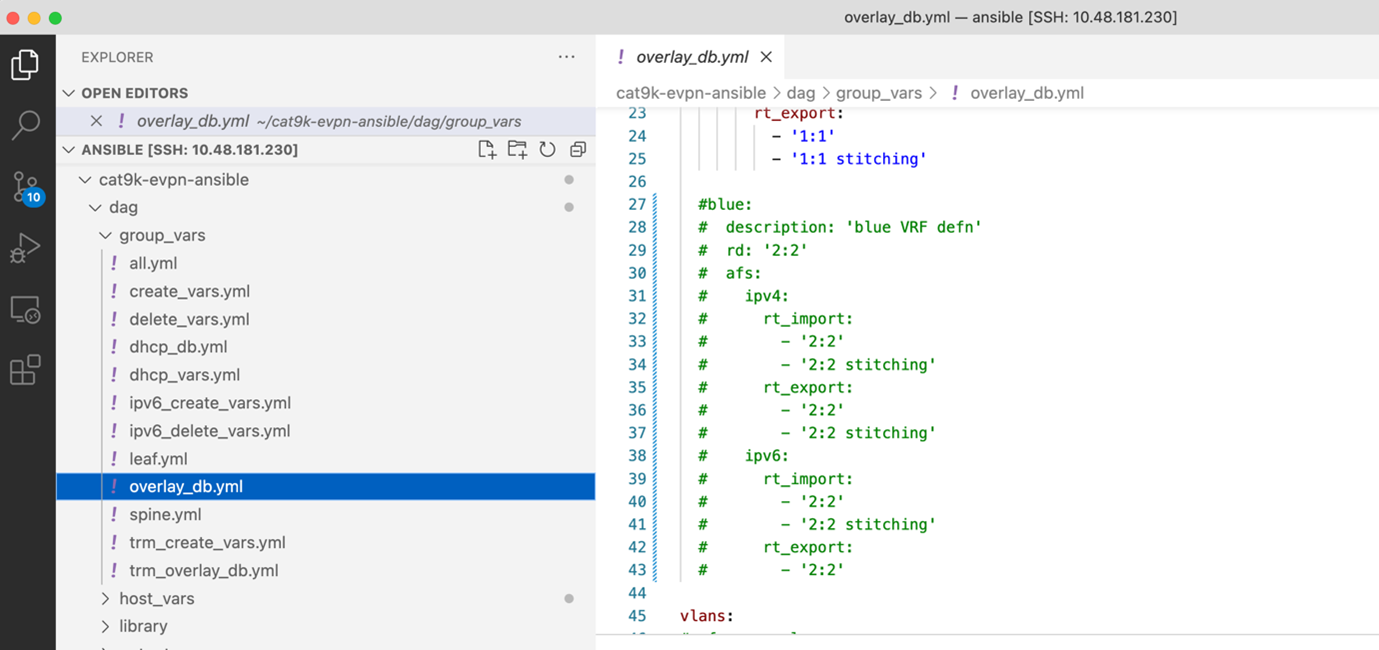
Task: Open the Search view icon
Action: pos(25,125)
